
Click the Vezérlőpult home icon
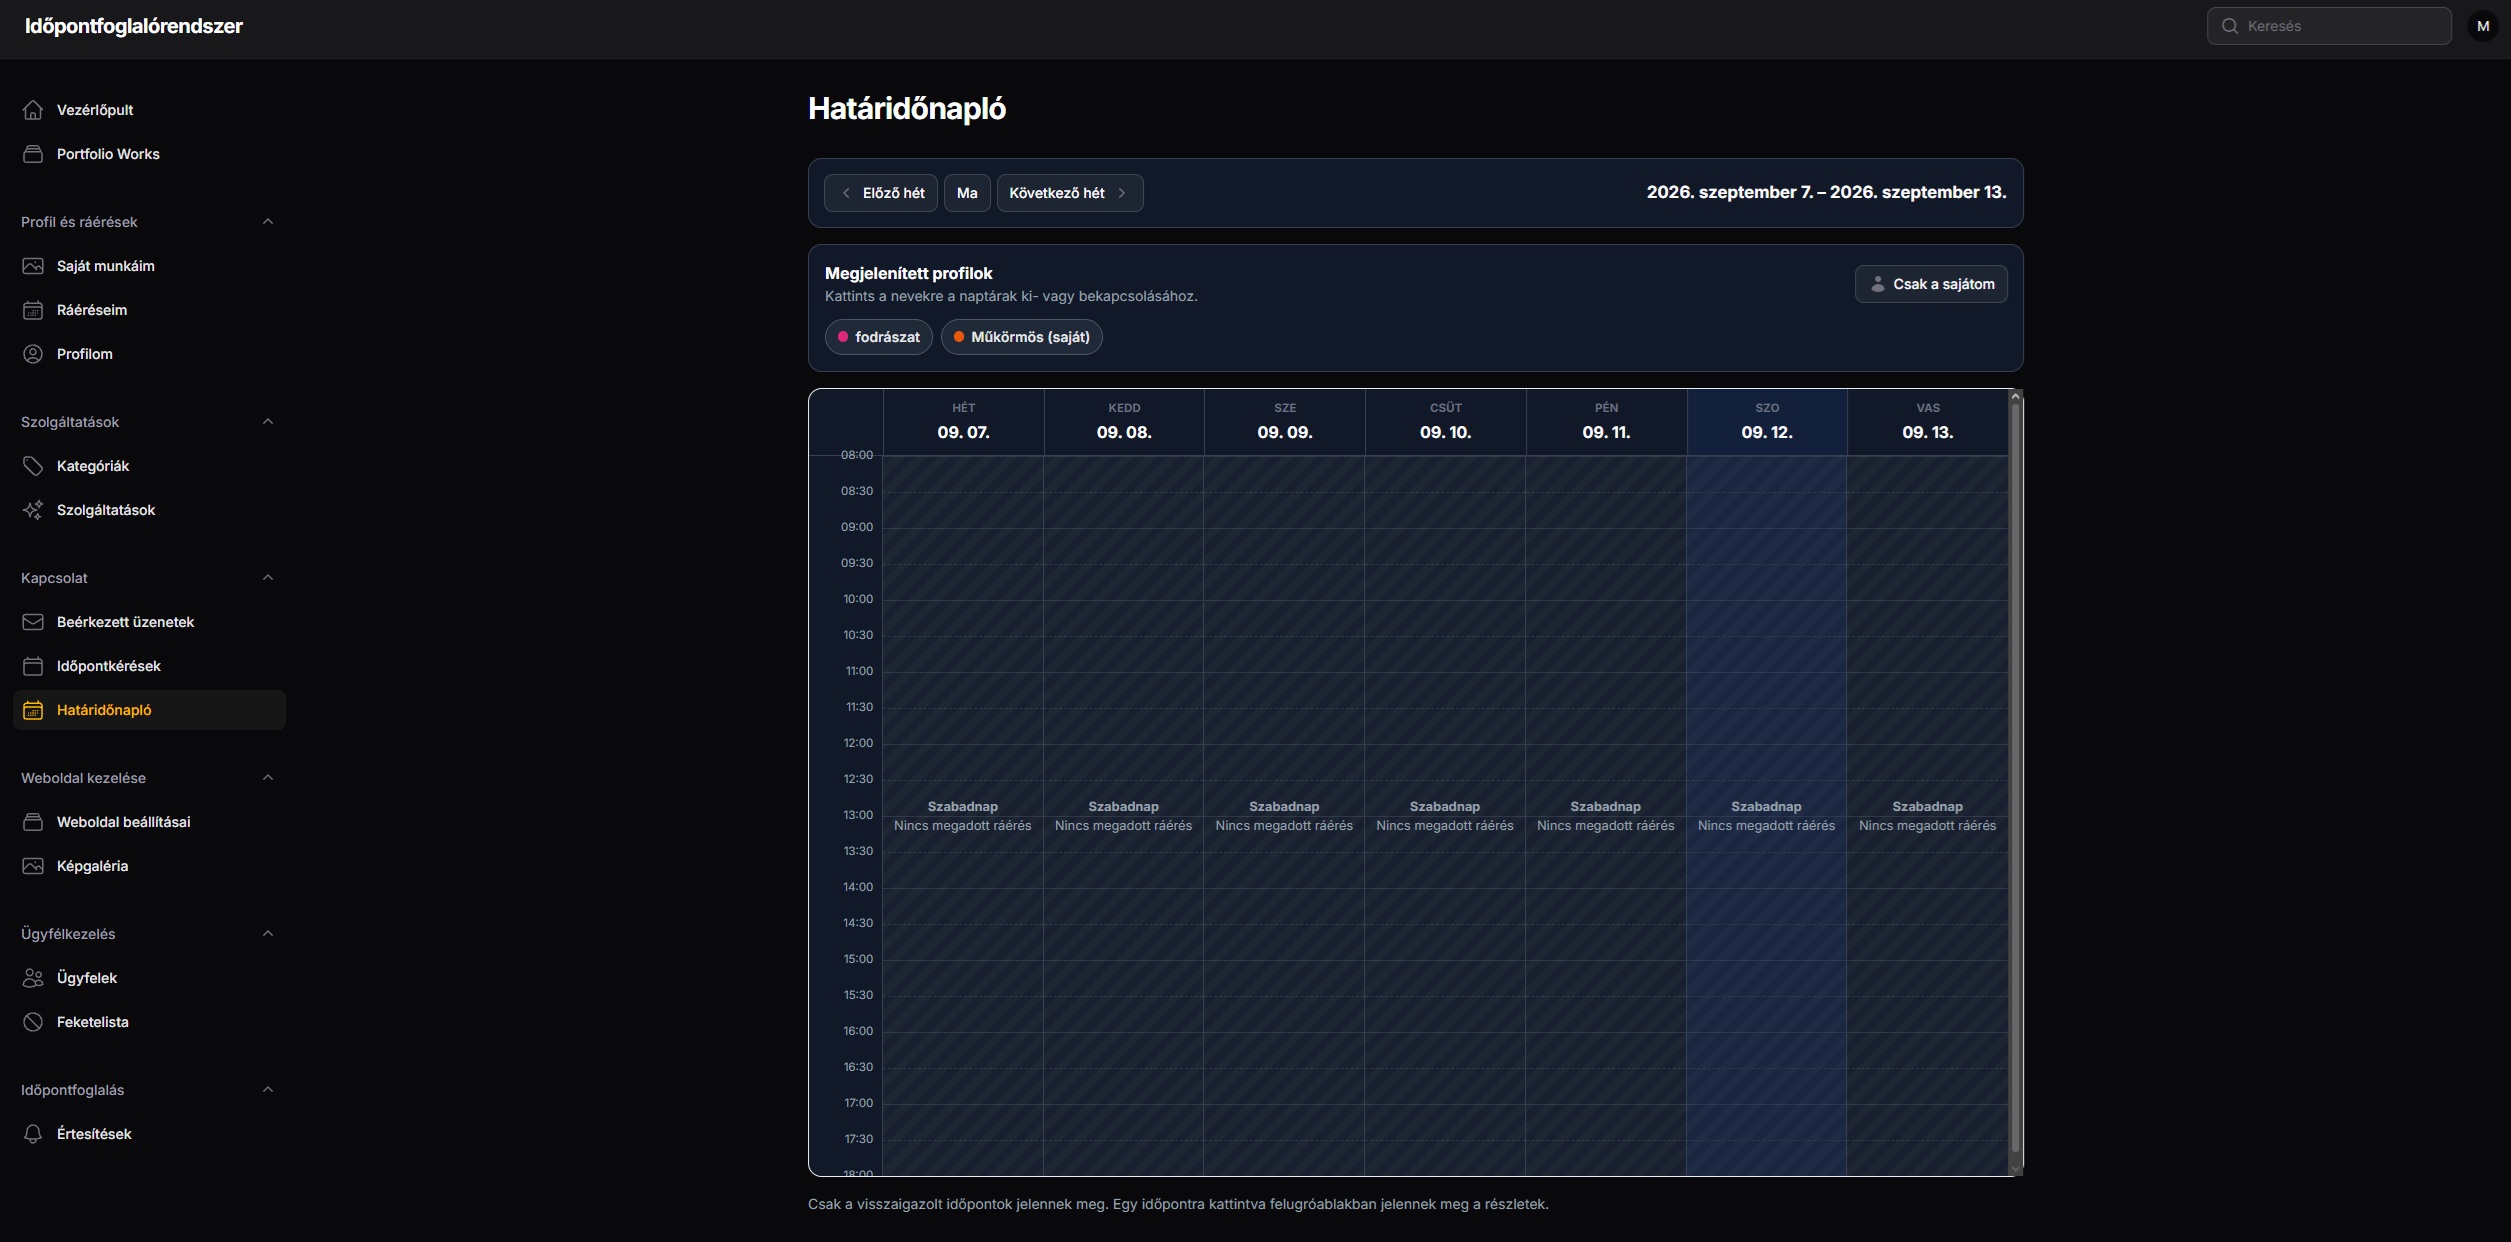pos(33,110)
